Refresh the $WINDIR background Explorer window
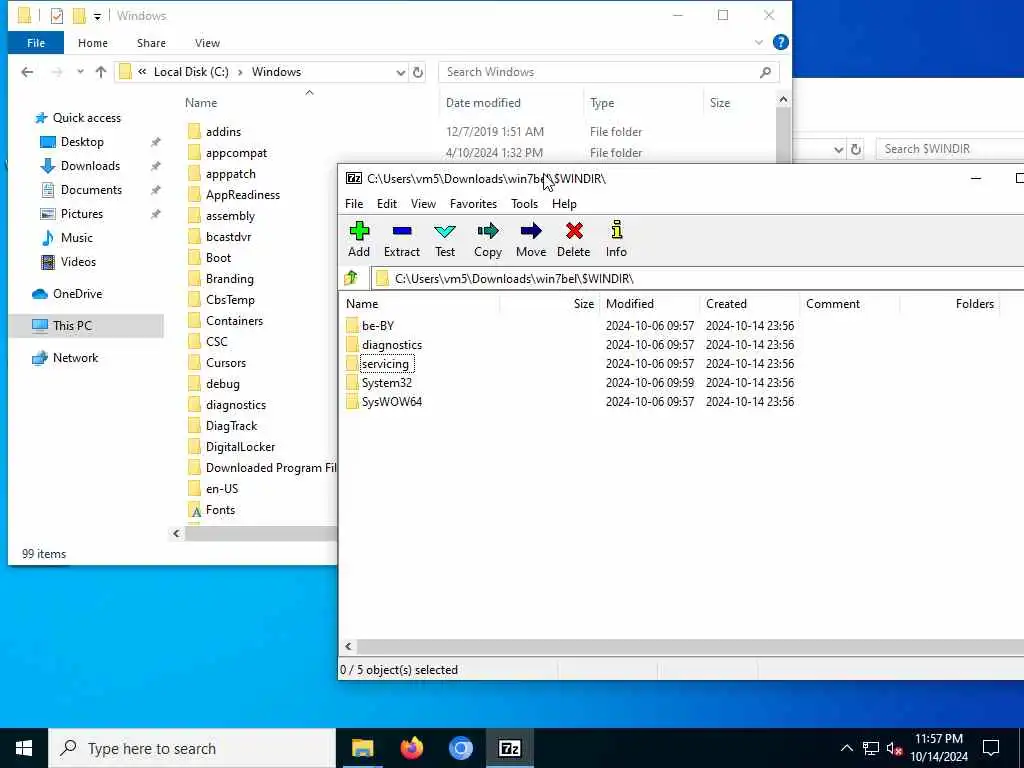This screenshot has width=1024, height=768. [x=856, y=149]
